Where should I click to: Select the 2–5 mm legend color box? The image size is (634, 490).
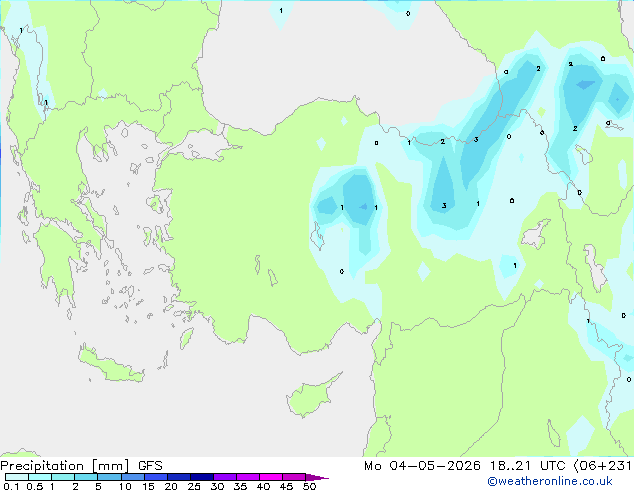point(86,477)
